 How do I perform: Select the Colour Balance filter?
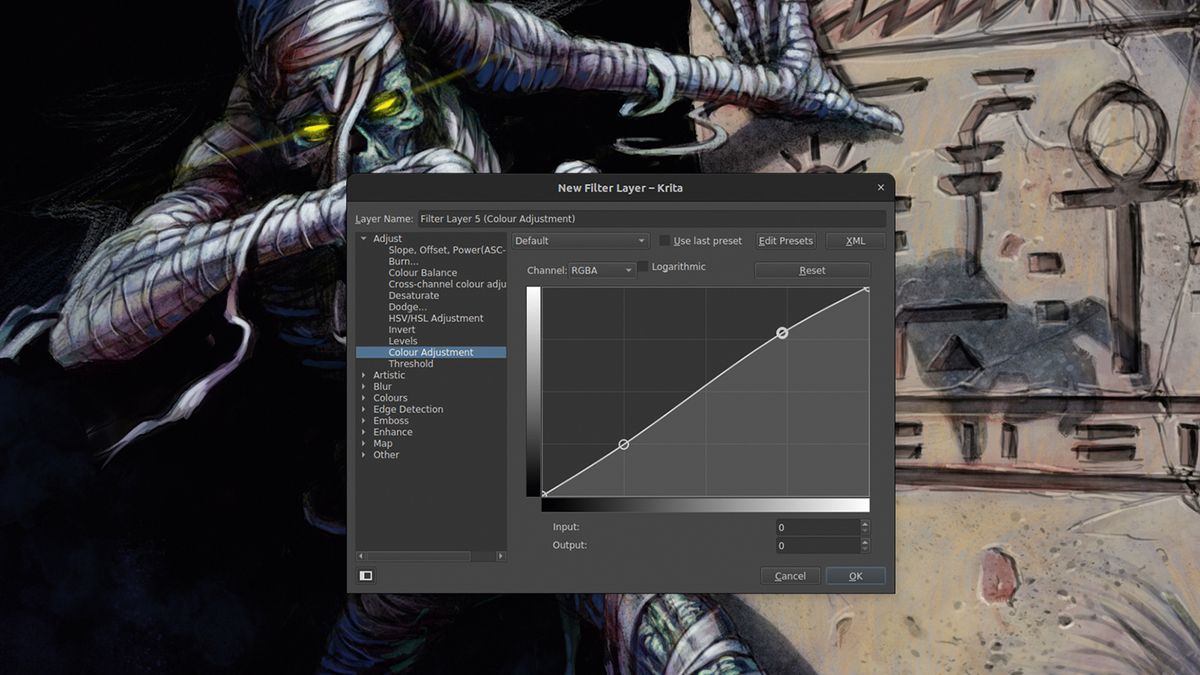422,272
